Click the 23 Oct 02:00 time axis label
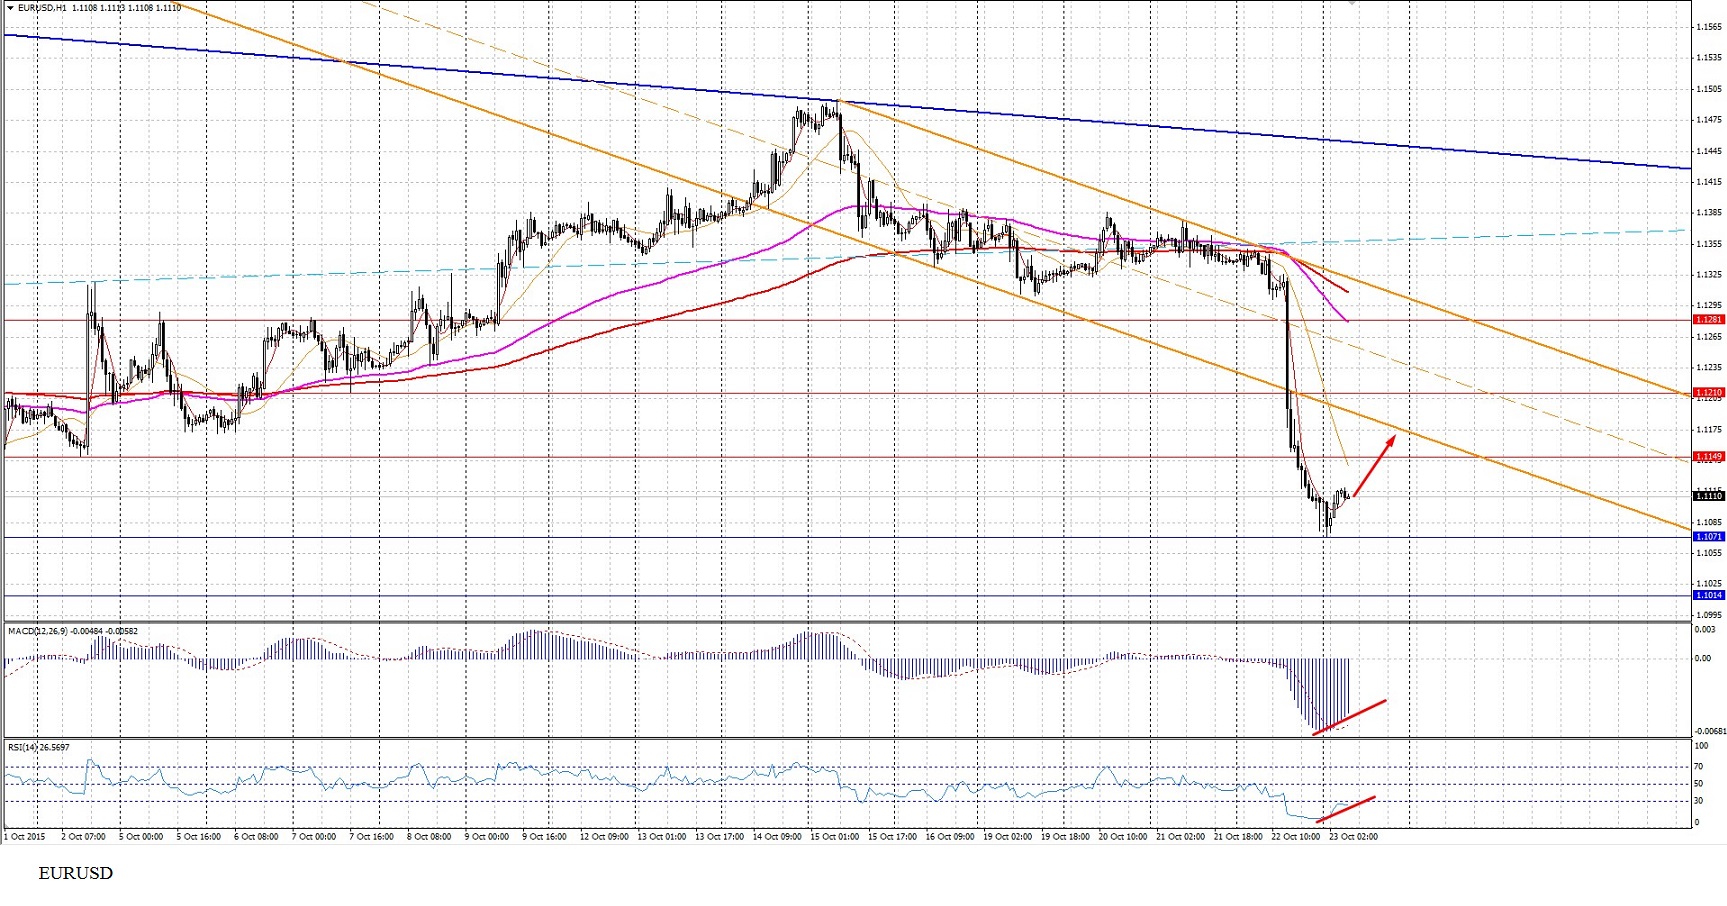1727x906 pixels. [1352, 836]
